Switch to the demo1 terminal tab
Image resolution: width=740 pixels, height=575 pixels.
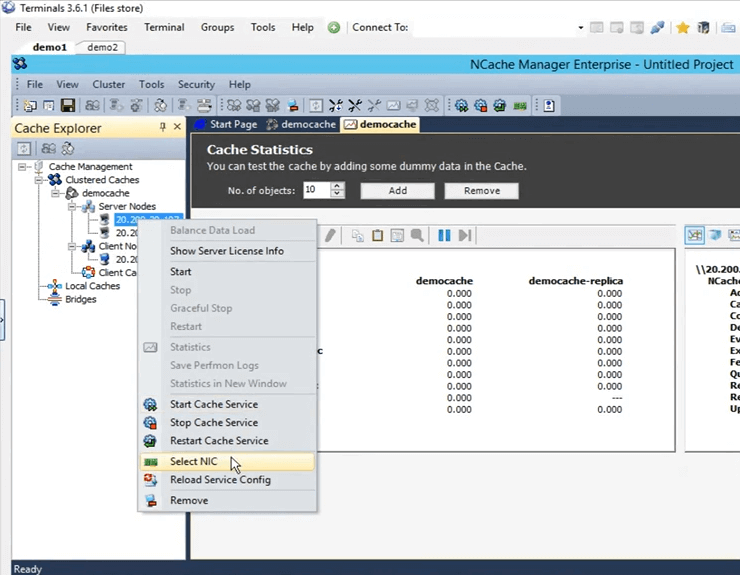coord(50,47)
